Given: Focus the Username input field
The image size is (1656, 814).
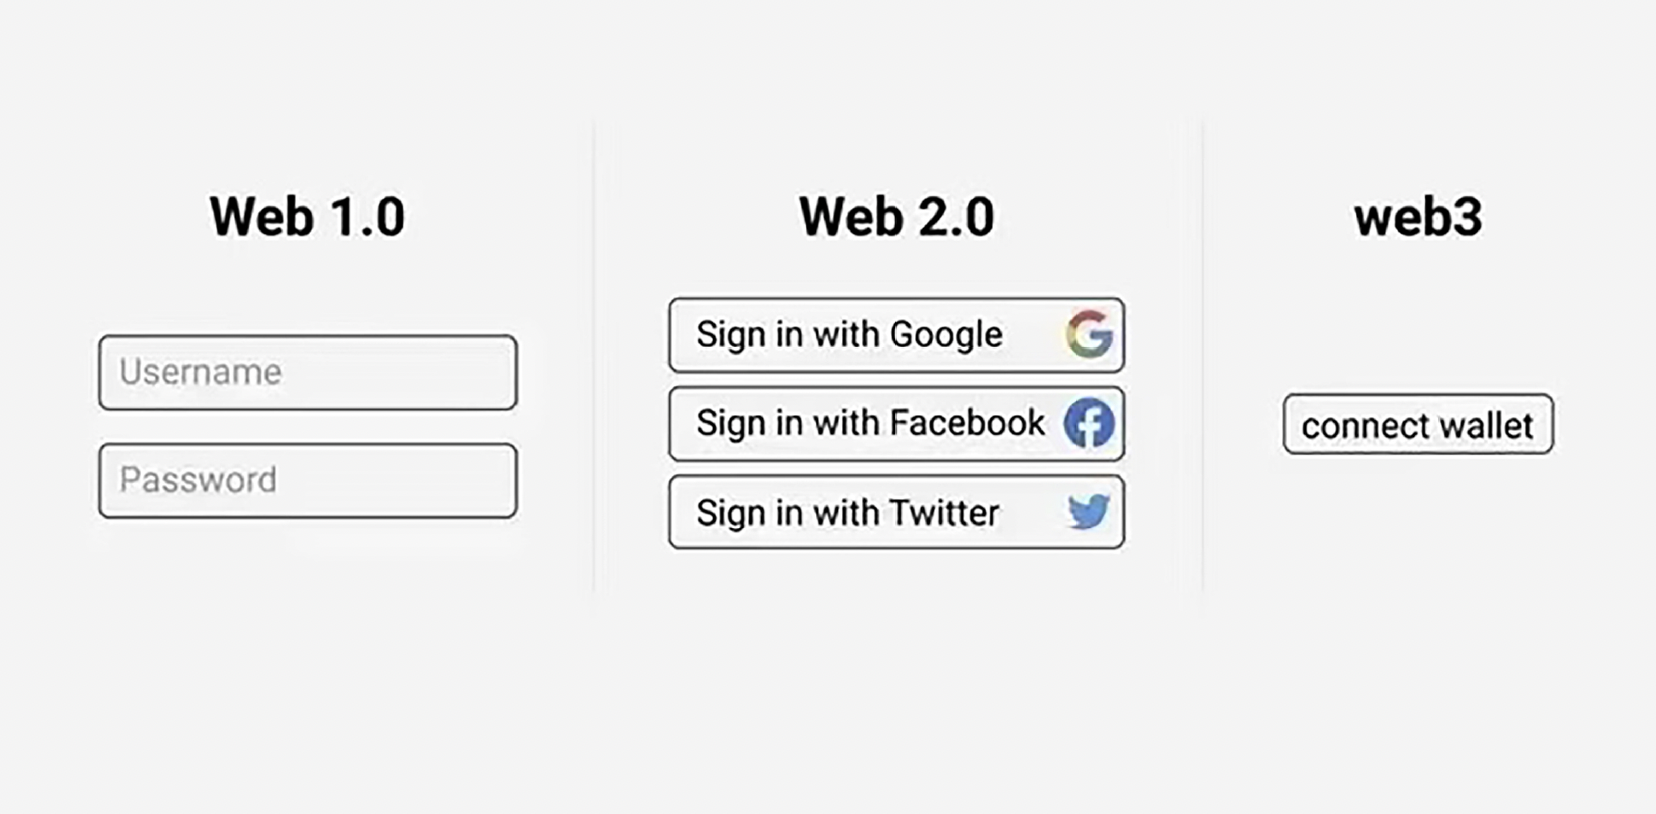Looking at the screenshot, I should (x=308, y=373).
